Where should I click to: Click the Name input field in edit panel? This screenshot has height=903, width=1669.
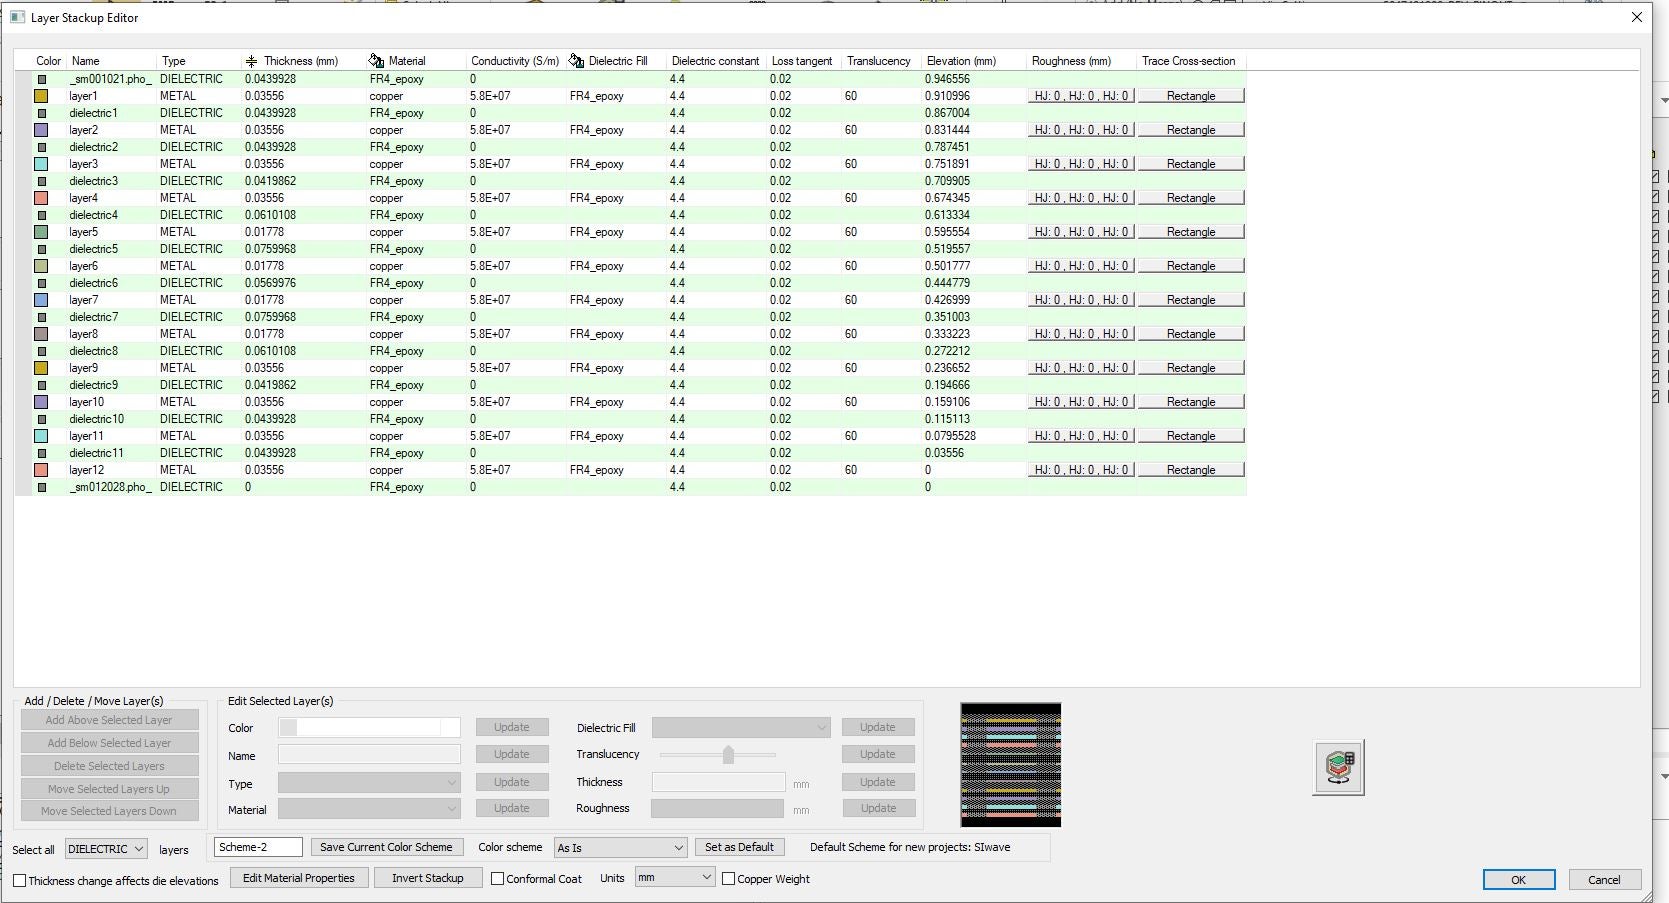point(369,754)
